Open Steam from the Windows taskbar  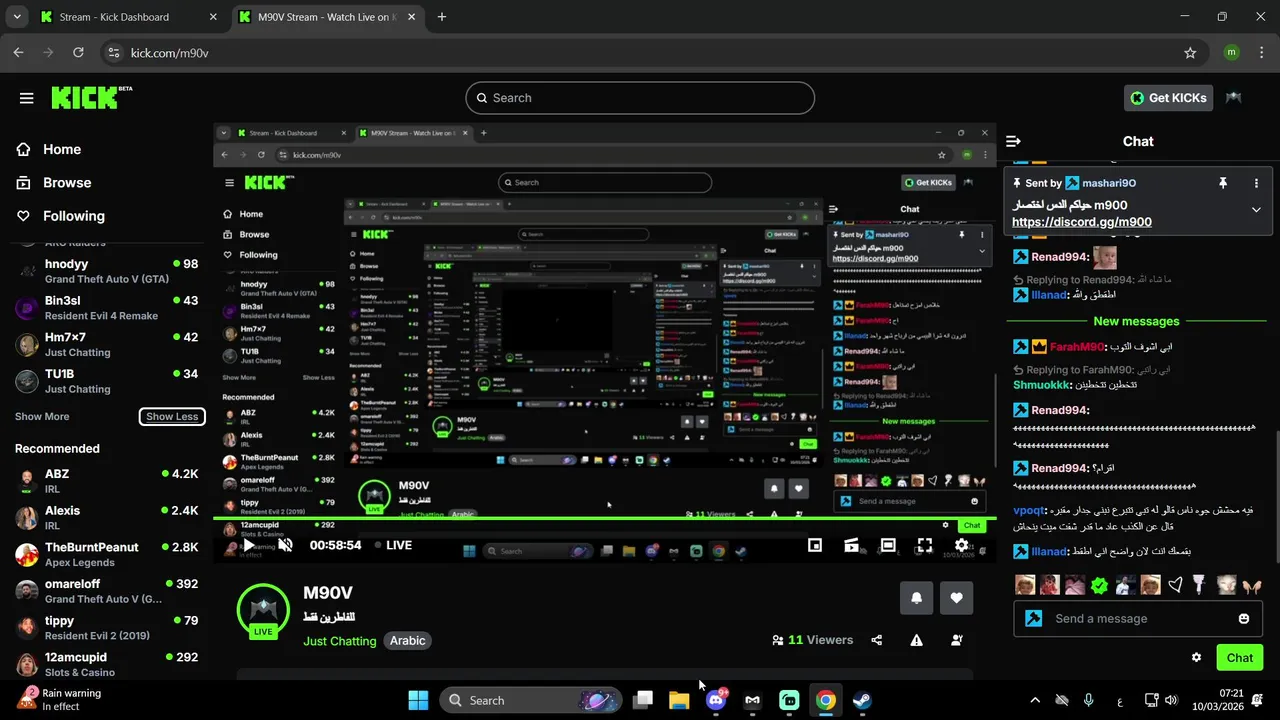pyautogui.click(x=861, y=700)
